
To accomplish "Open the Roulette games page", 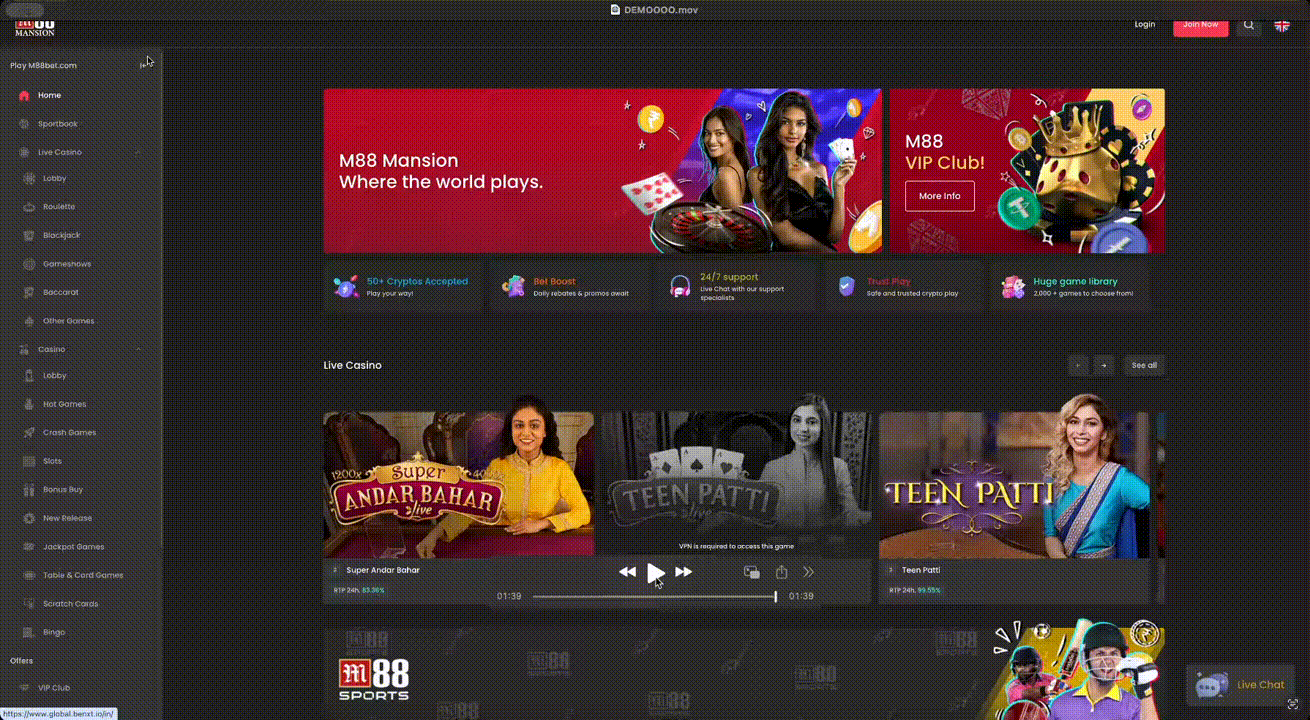I will (59, 207).
